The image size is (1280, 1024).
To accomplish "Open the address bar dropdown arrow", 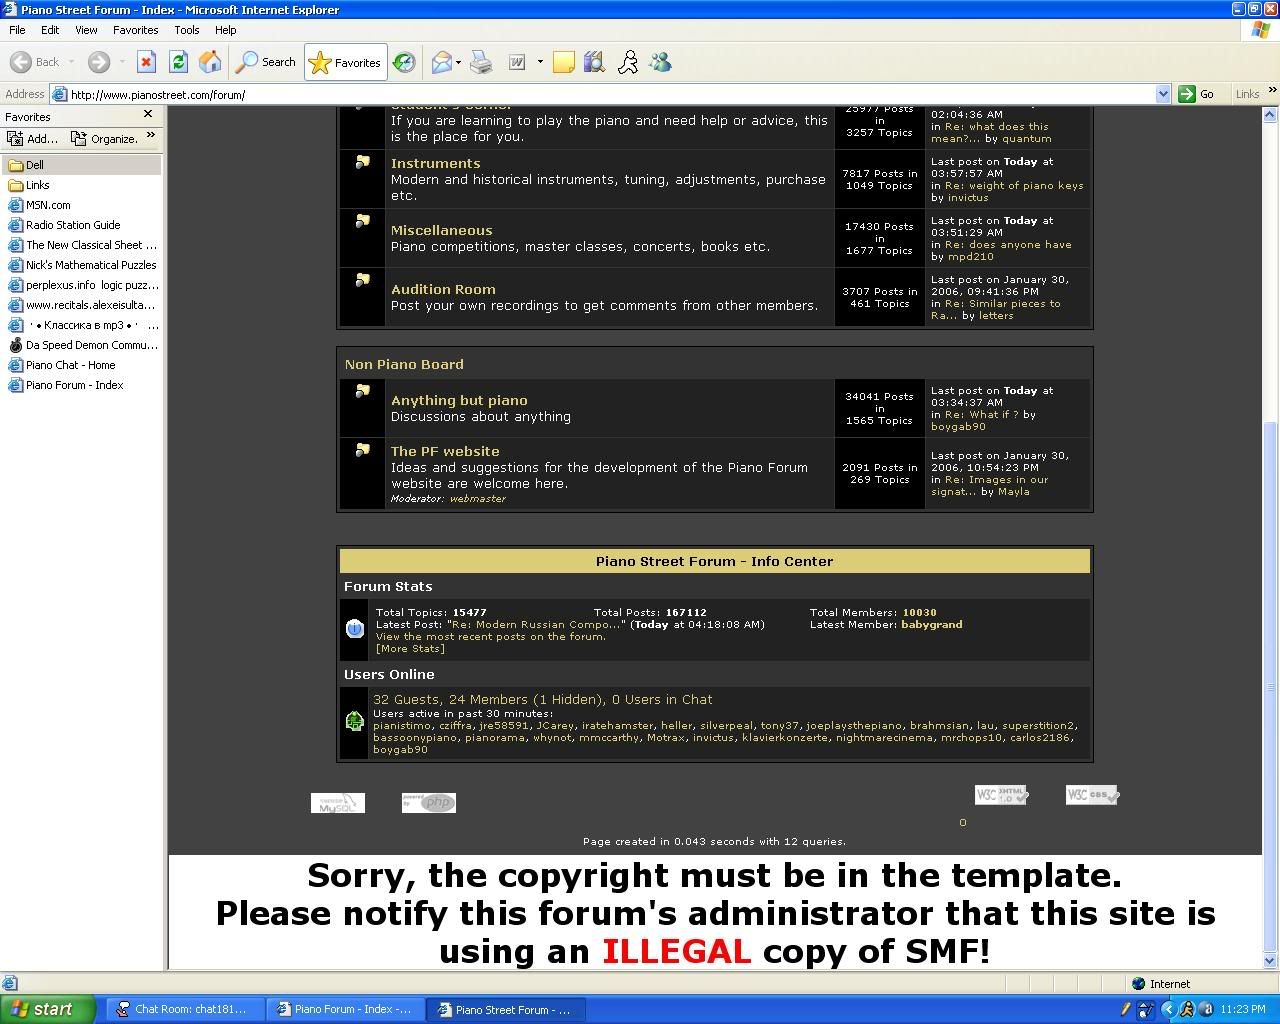I will tap(1163, 94).
